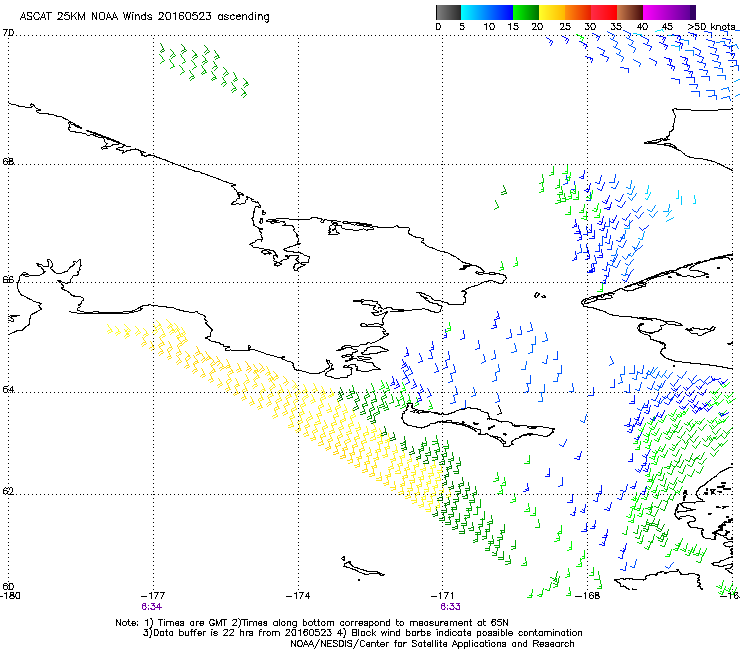The width and height of the screenshot is (740, 650).
Task: Select the latitude label '70'
Action: 8,33
